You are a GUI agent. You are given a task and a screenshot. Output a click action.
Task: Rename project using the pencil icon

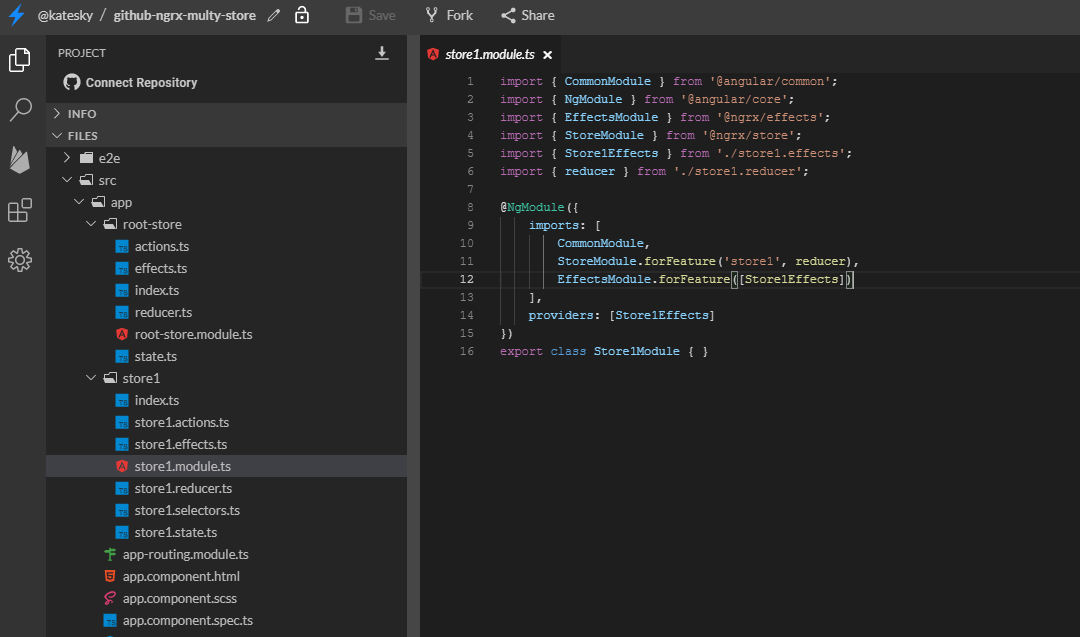[x=273, y=15]
